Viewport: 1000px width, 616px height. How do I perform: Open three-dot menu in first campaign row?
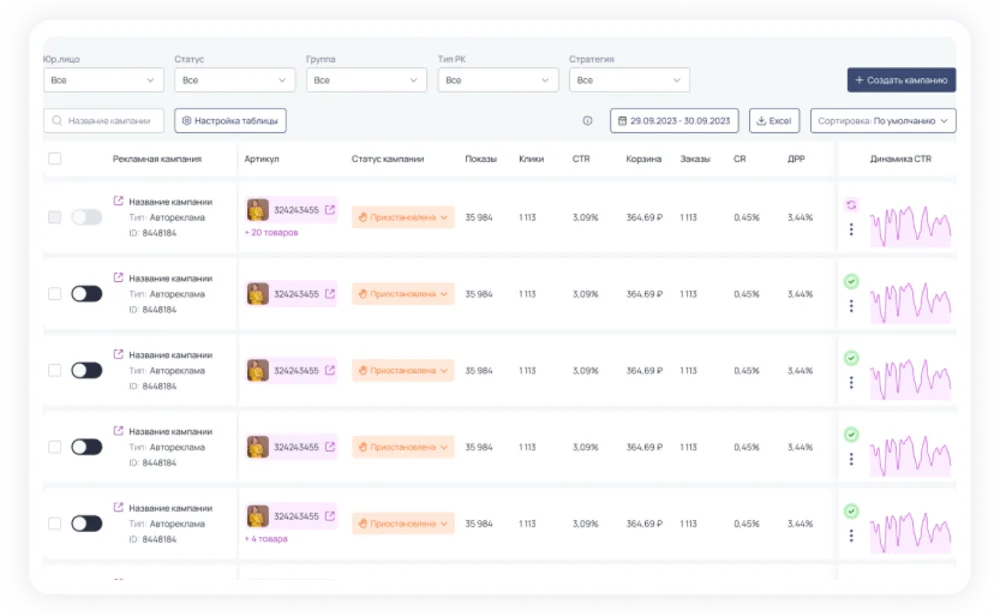[851, 230]
